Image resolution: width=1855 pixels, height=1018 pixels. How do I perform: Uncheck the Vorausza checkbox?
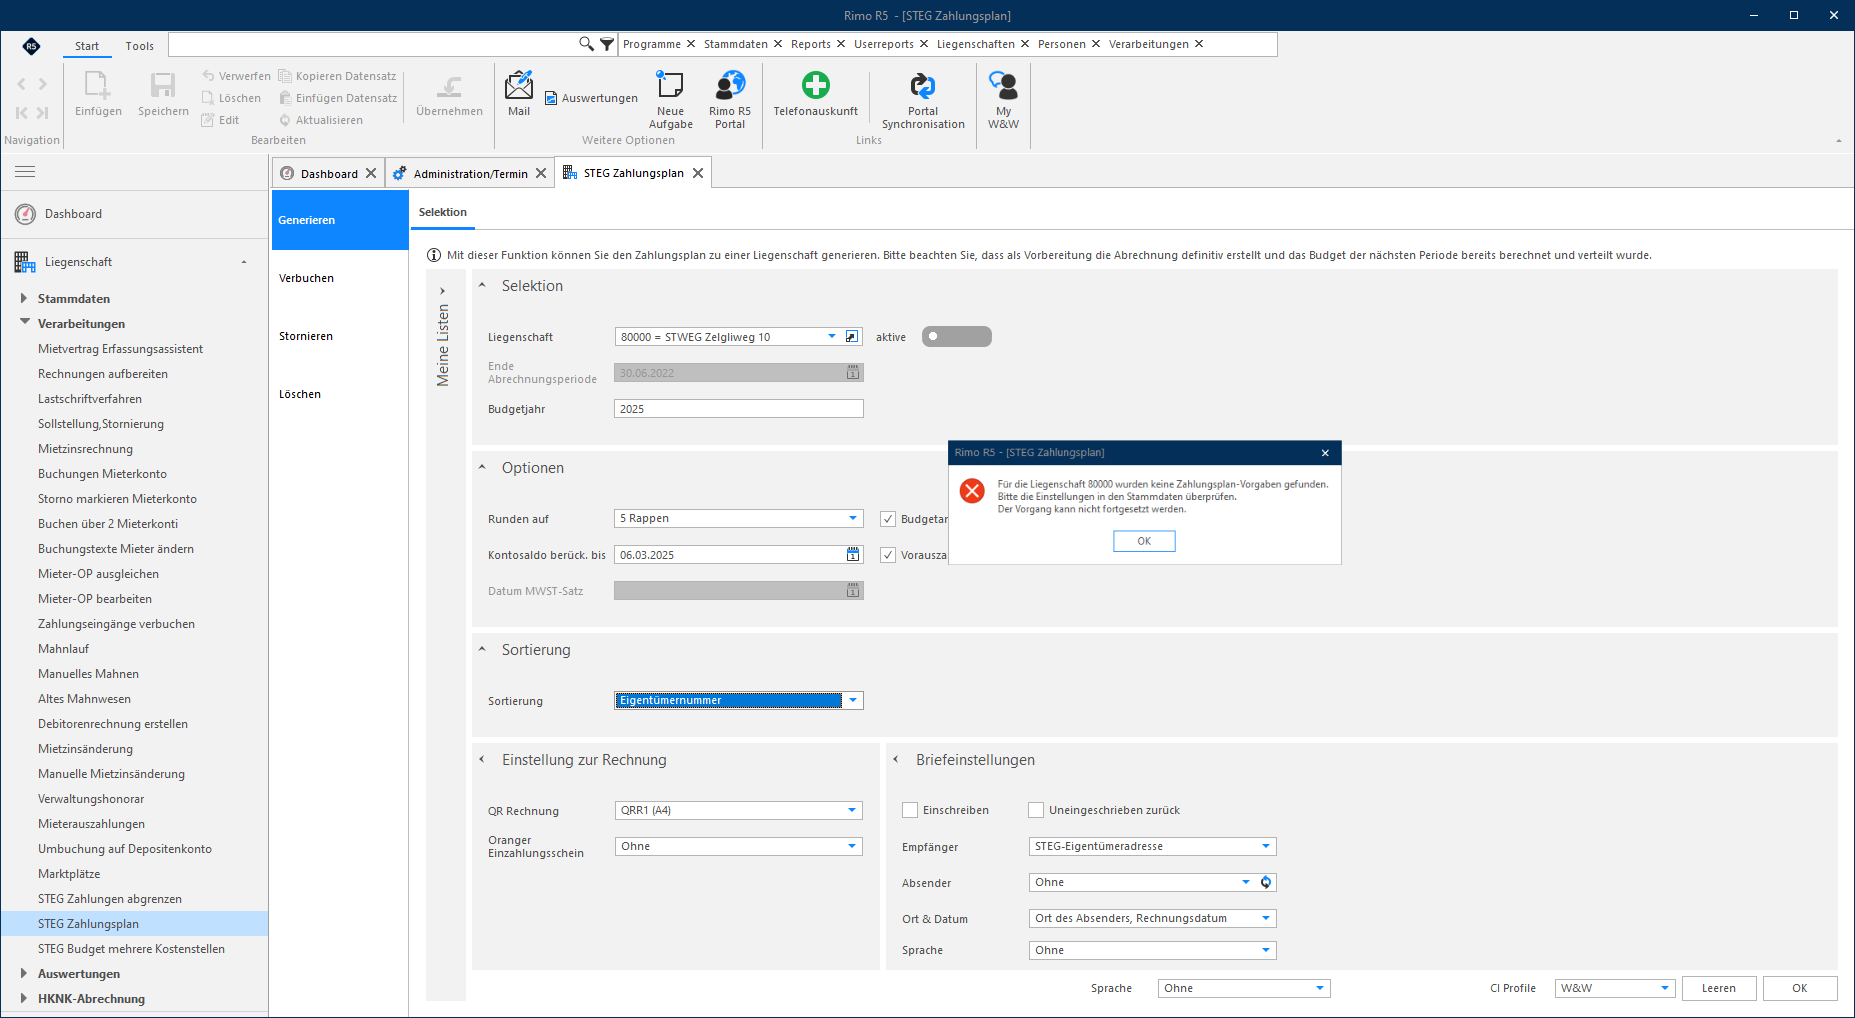[x=888, y=555]
